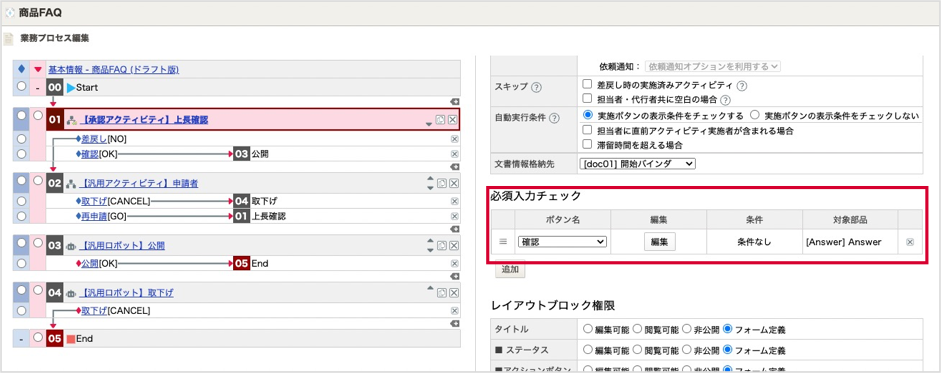This screenshot has height=373, width=941.
Task: Collapse tree with red triangle icon
Action: point(38,70)
